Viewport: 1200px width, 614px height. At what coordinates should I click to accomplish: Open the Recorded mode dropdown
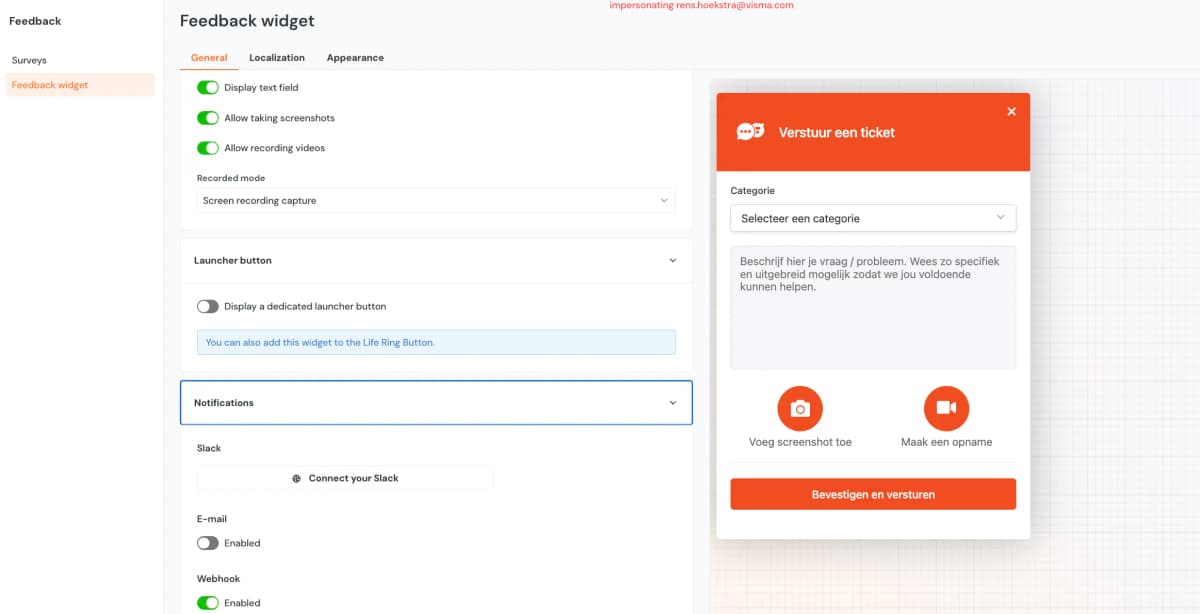[436, 201]
